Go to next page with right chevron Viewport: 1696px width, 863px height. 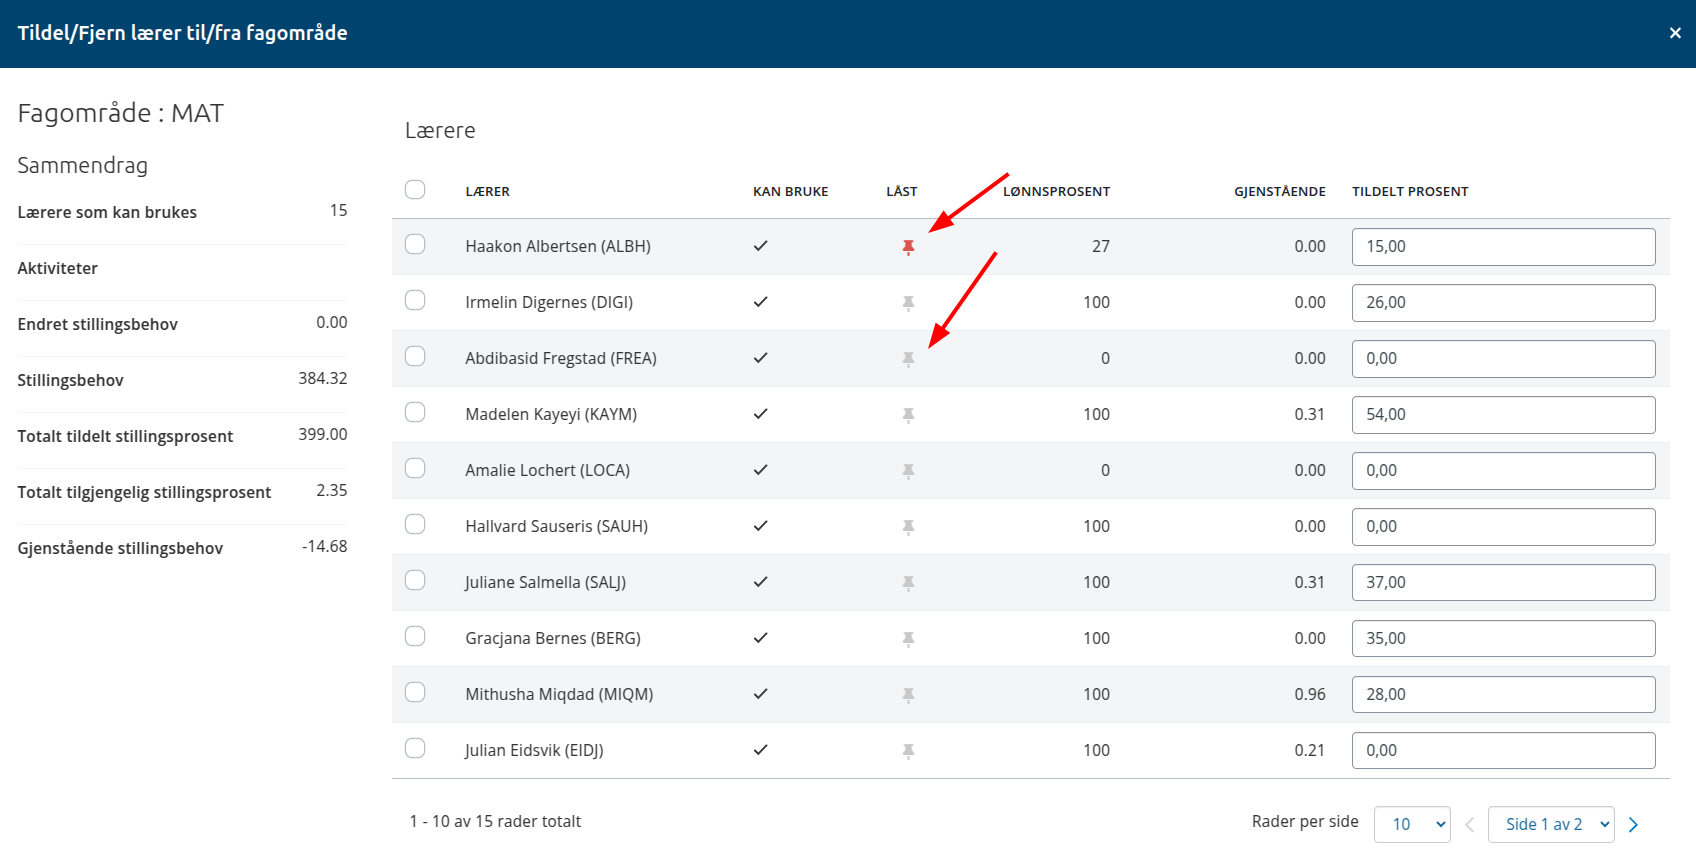click(x=1633, y=825)
